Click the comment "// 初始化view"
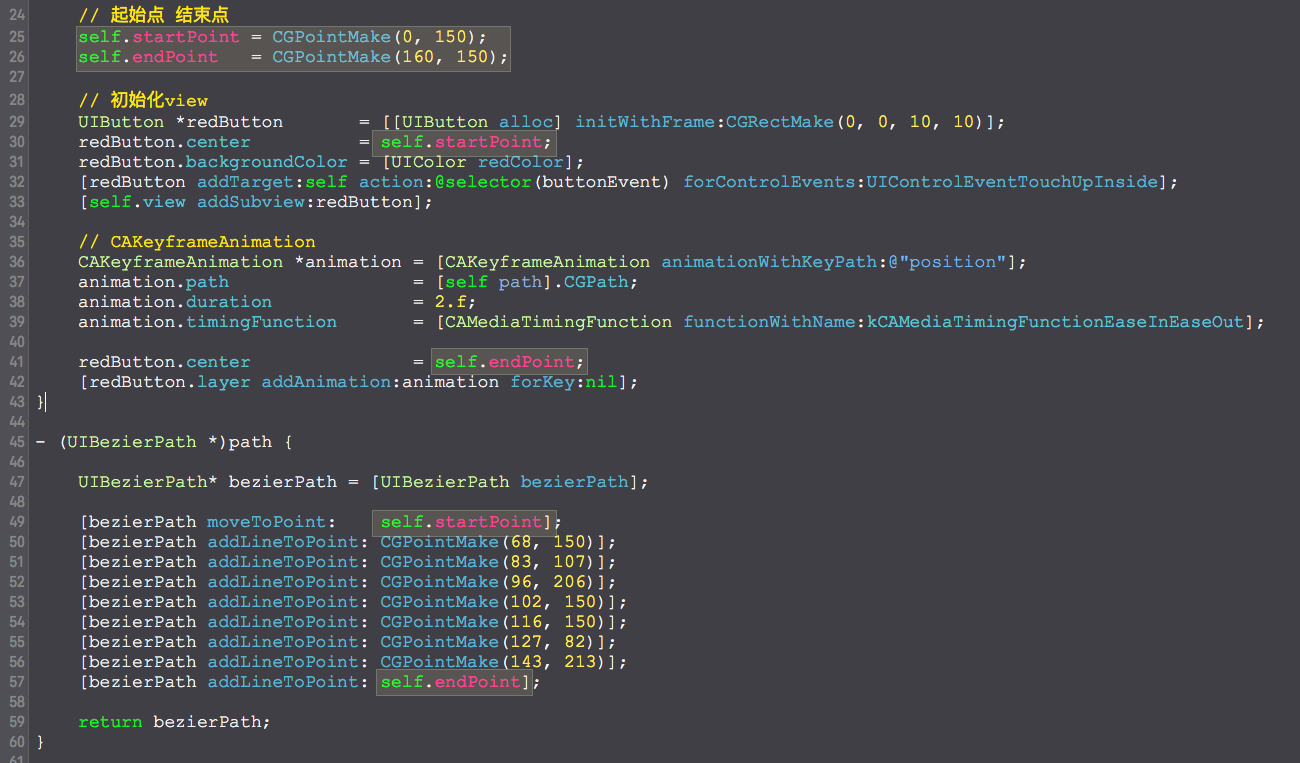The width and height of the screenshot is (1300, 763). pos(143,100)
